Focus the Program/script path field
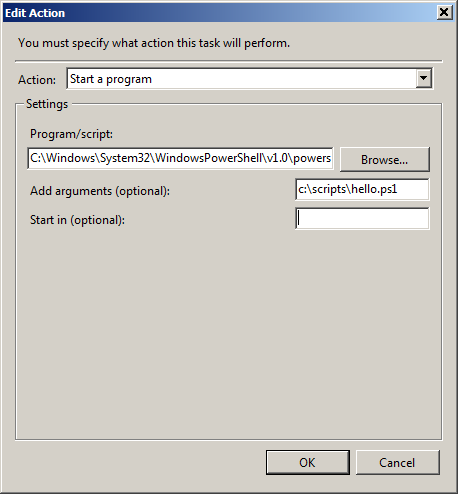 (x=180, y=158)
